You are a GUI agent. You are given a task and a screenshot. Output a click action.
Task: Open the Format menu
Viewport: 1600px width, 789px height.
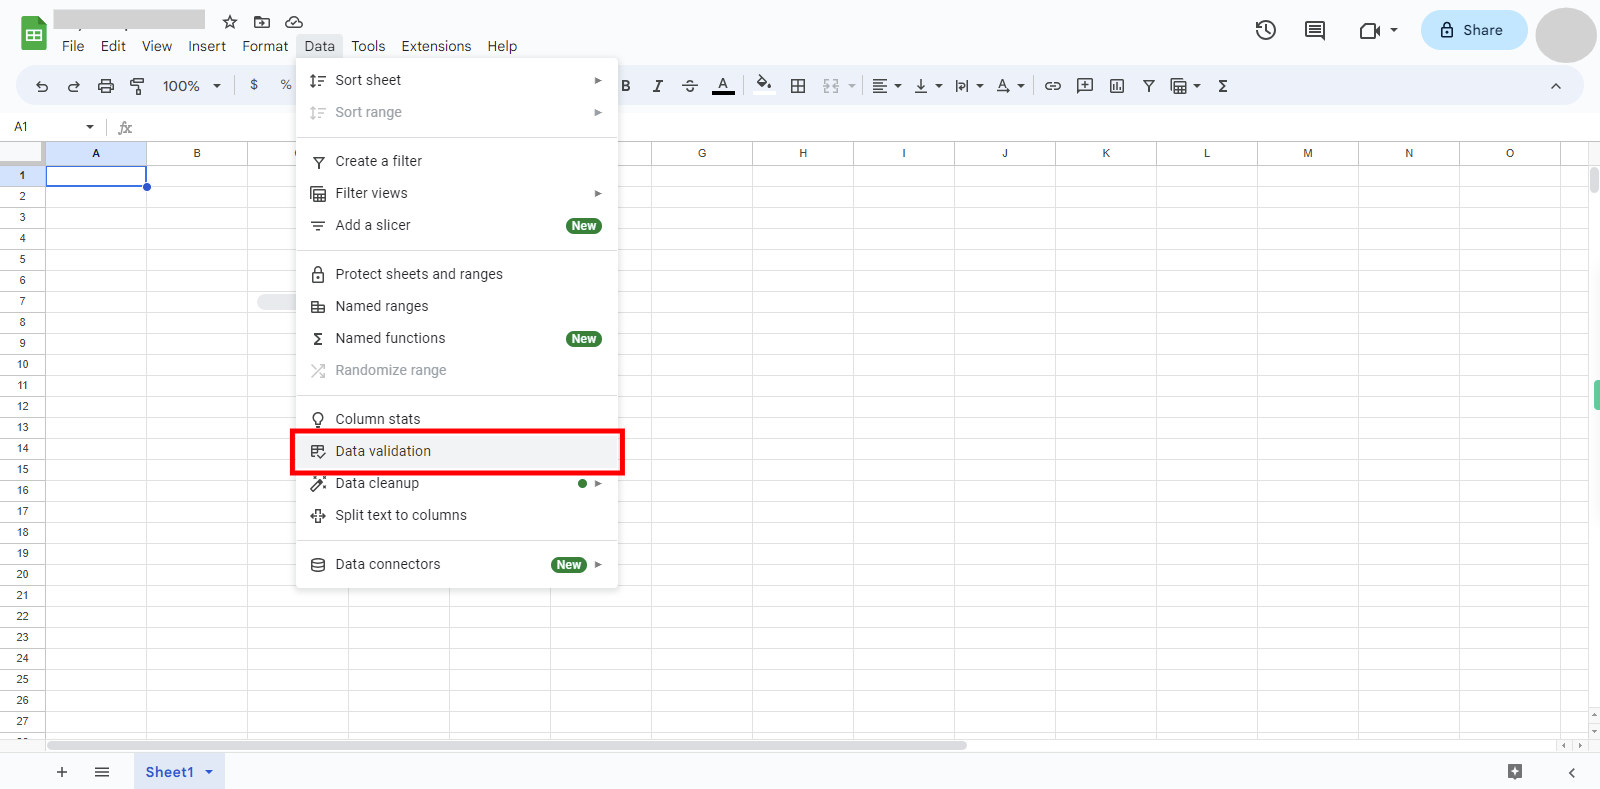(x=265, y=46)
